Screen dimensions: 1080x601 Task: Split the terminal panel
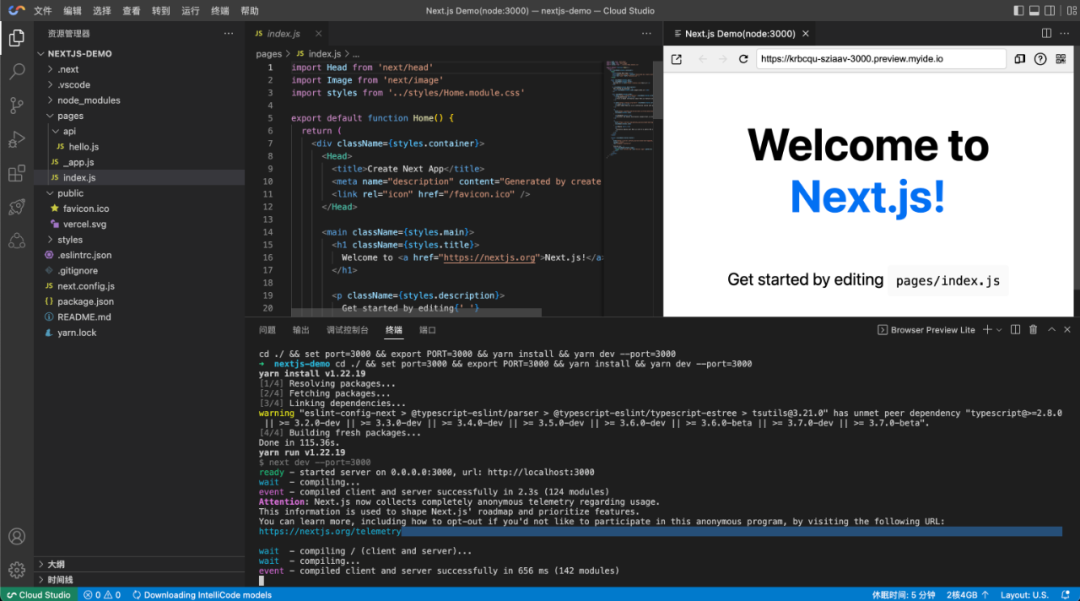pyautogui.click(x=1015, y=330)
